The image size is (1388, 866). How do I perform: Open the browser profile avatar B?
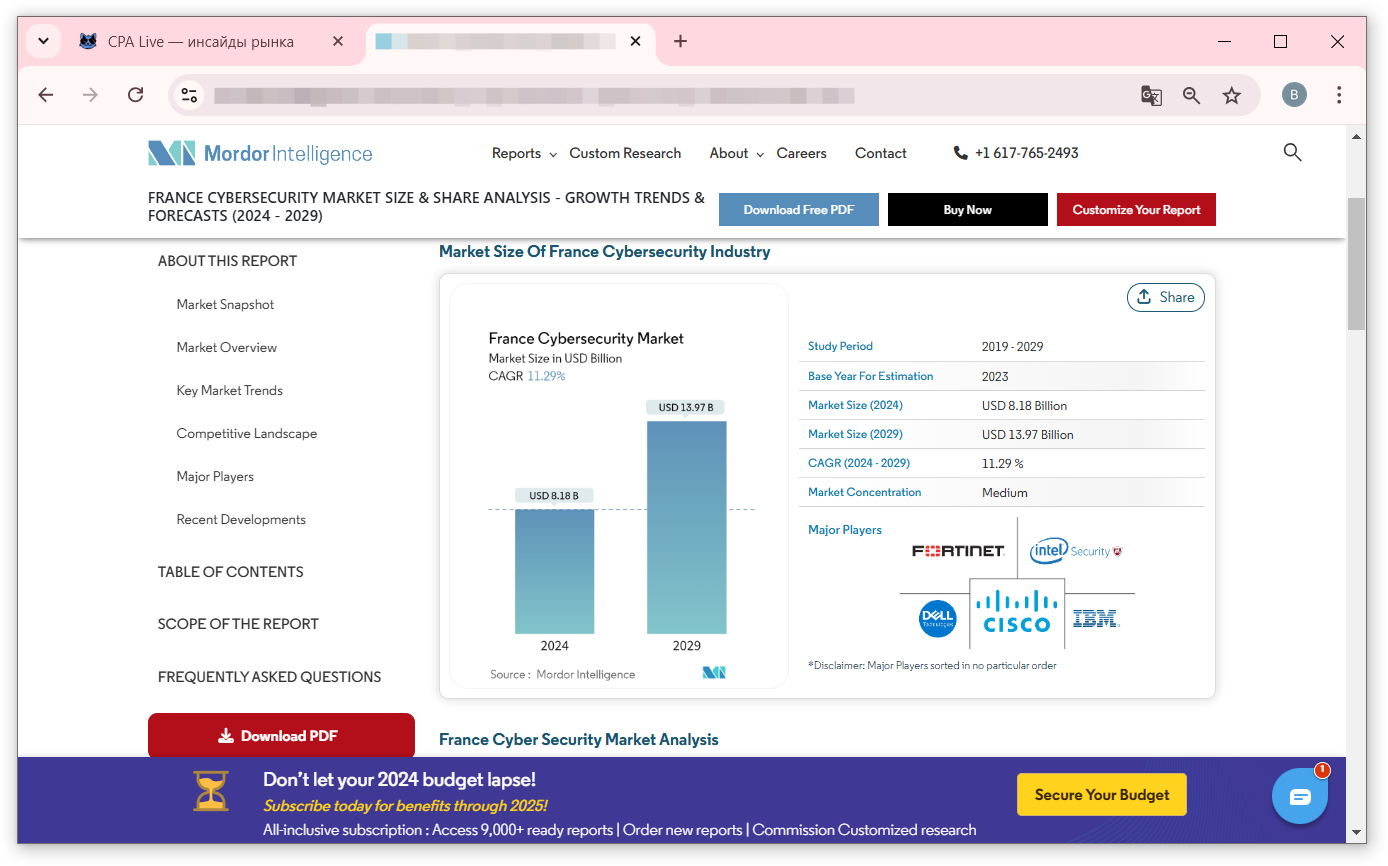pos(1294,95)
